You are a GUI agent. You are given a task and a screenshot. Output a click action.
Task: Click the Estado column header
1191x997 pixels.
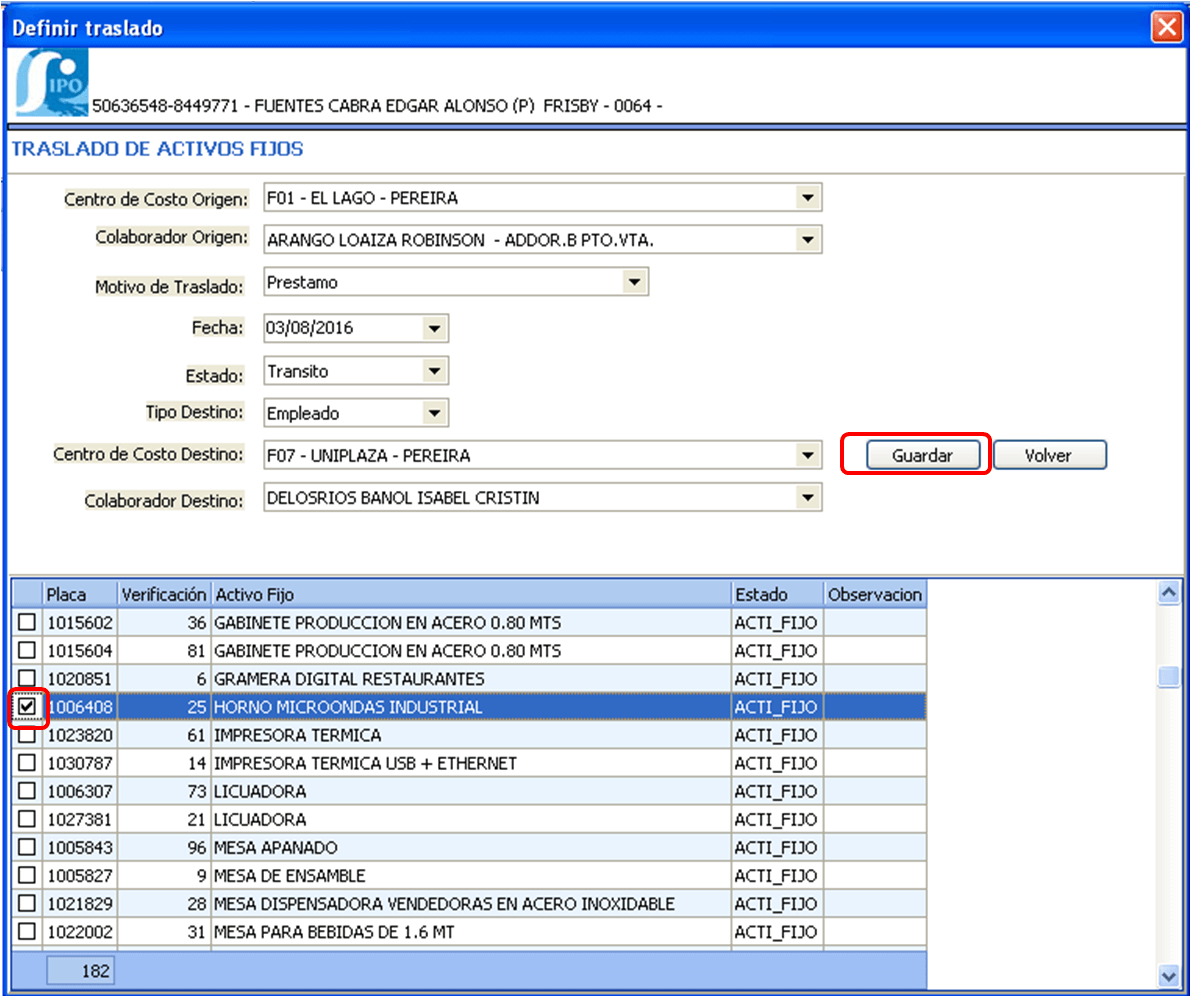[777, 595]
